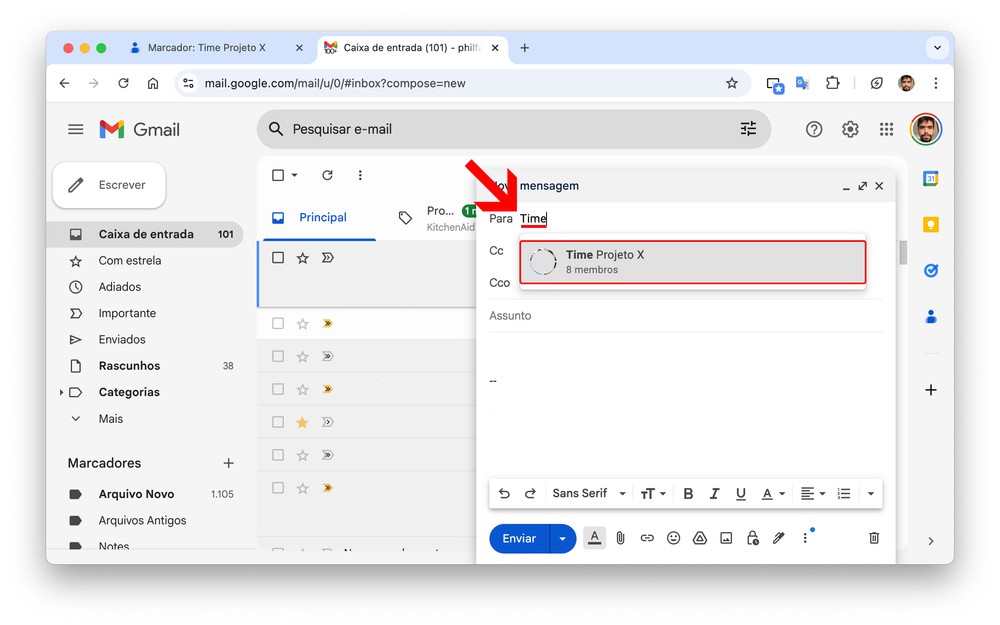Open the Enviados folder
The height and width of the screenshot is (625, 1000).
122,339
